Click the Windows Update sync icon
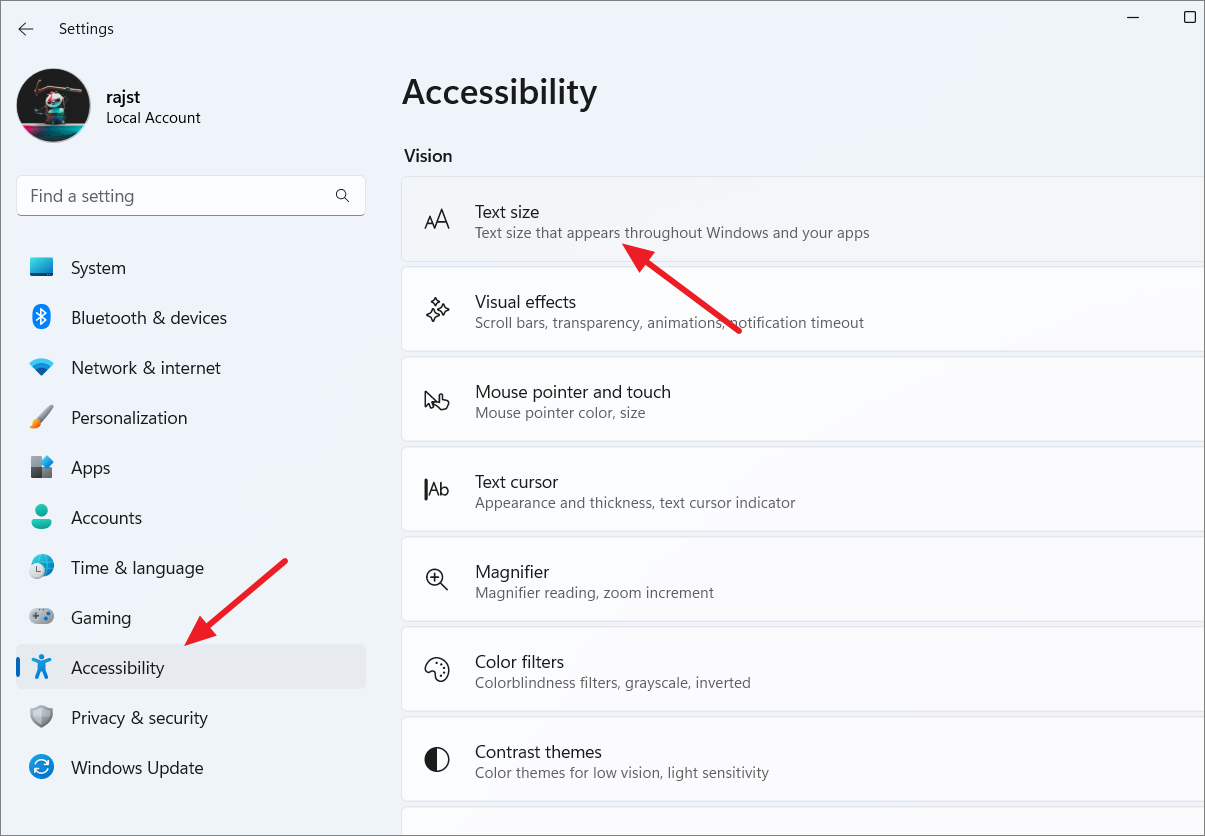Image resolution: width=1205 pixels, height=836 pixels. pyautogui.click(x=41, y=768)
